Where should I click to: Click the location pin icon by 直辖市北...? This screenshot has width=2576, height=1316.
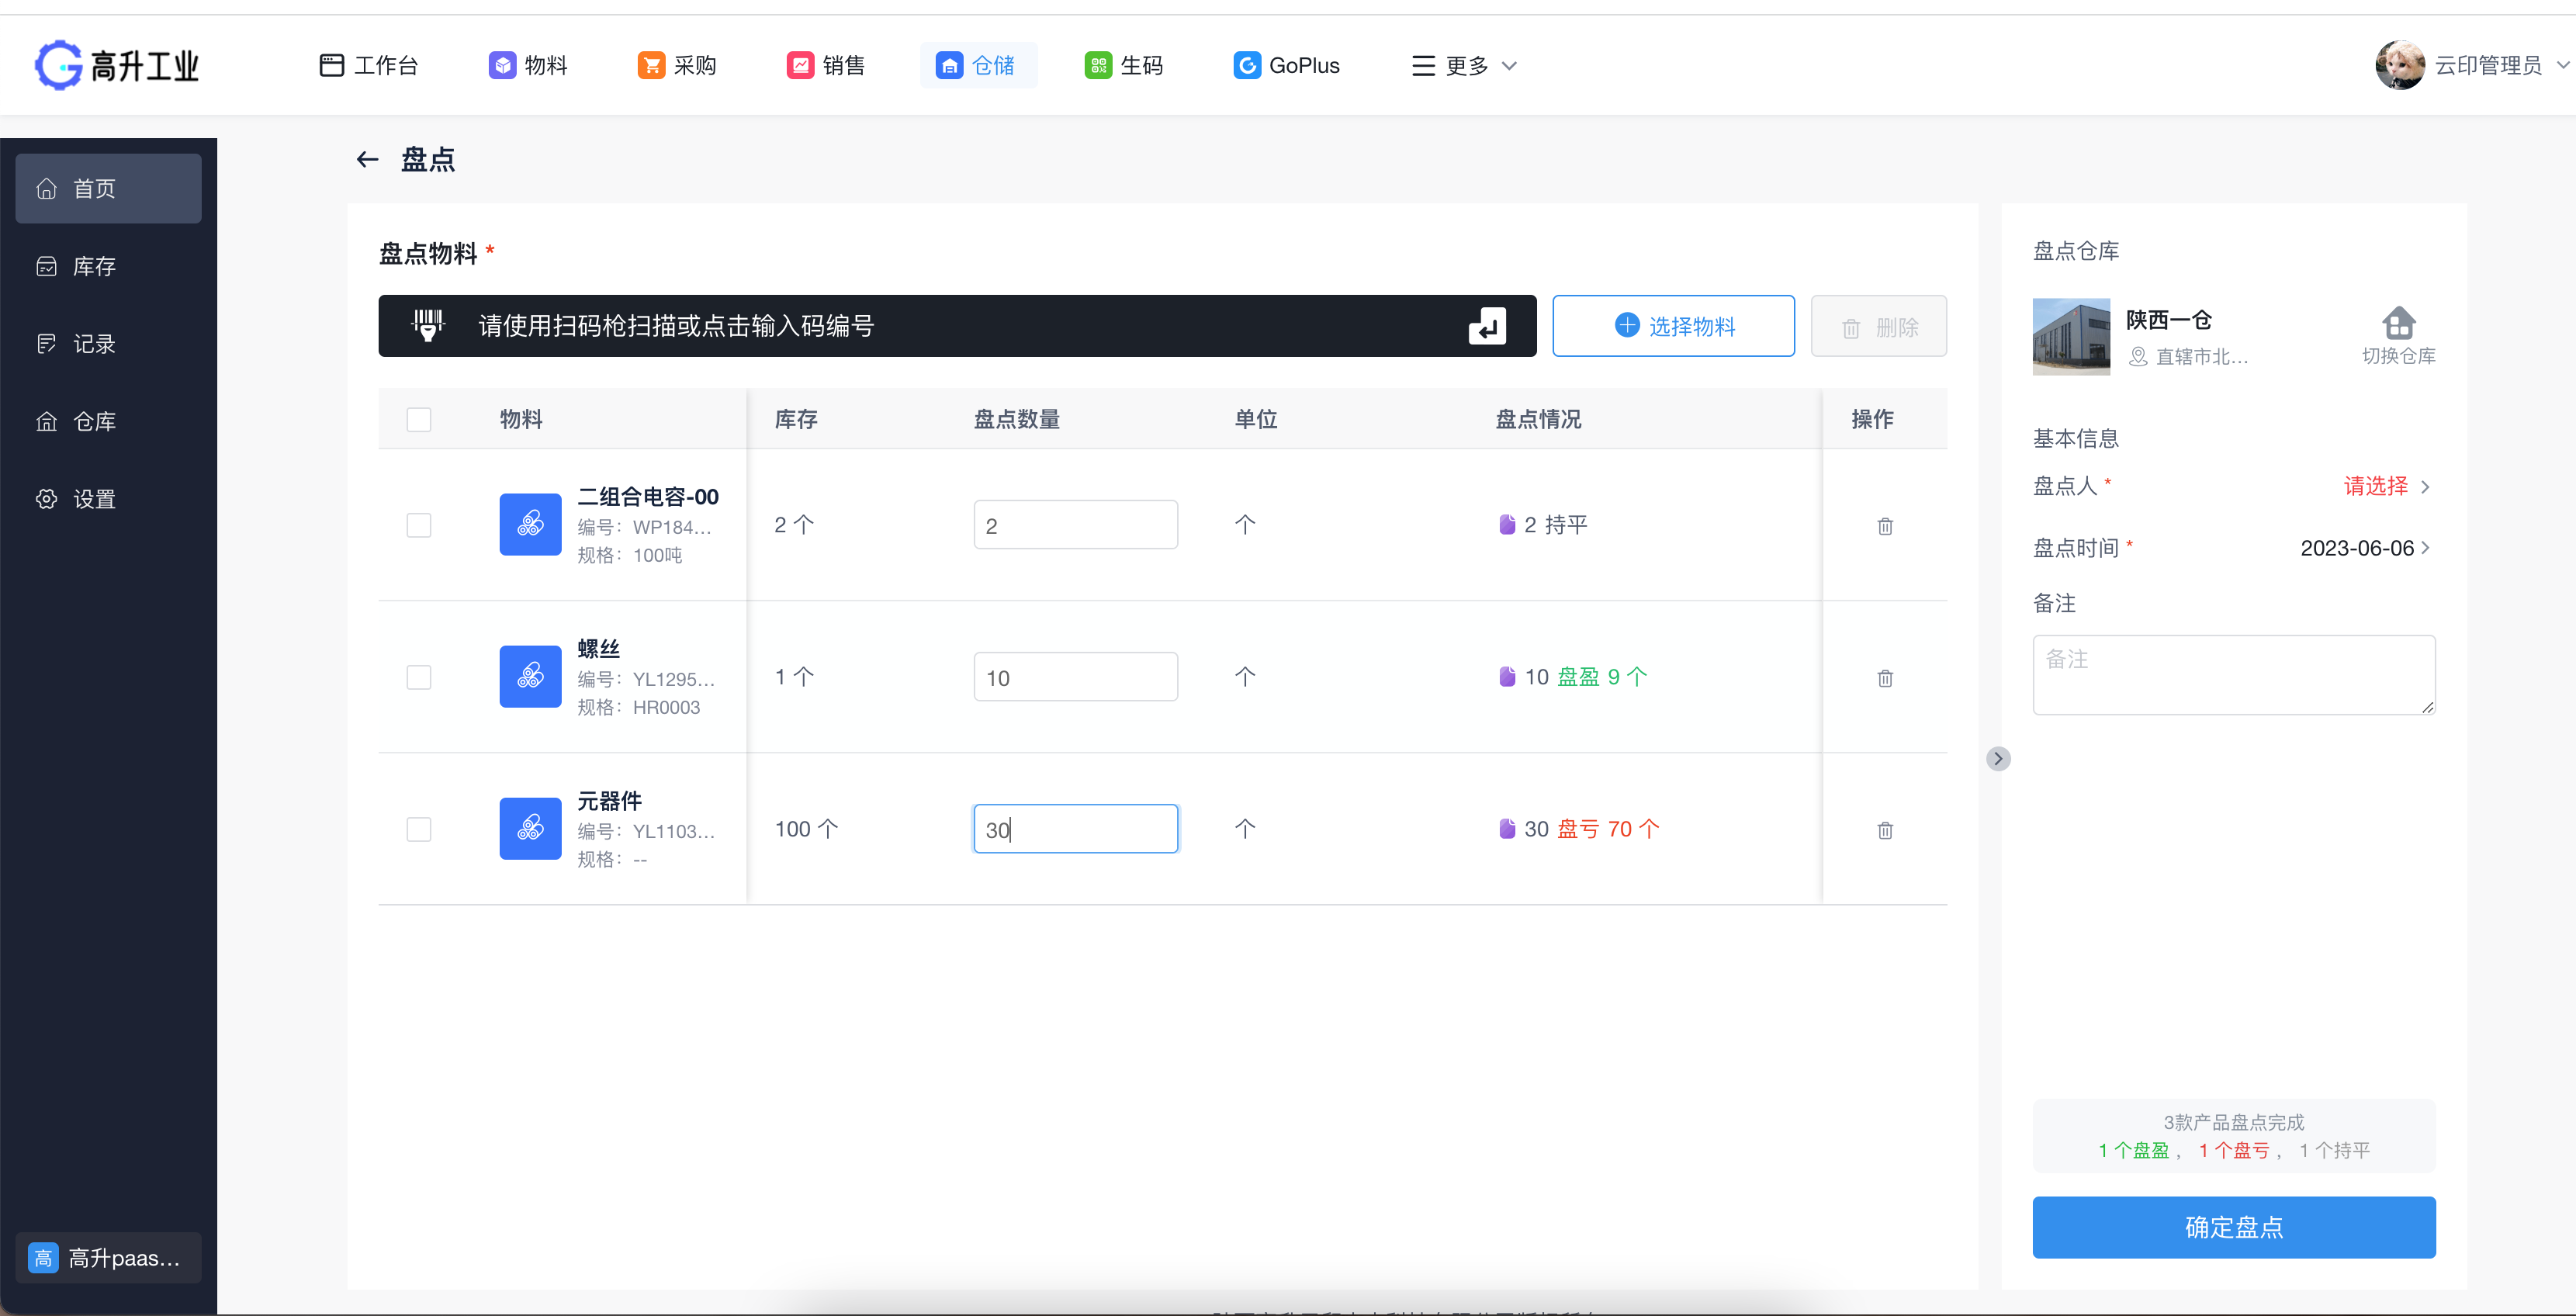point(2138,356)
